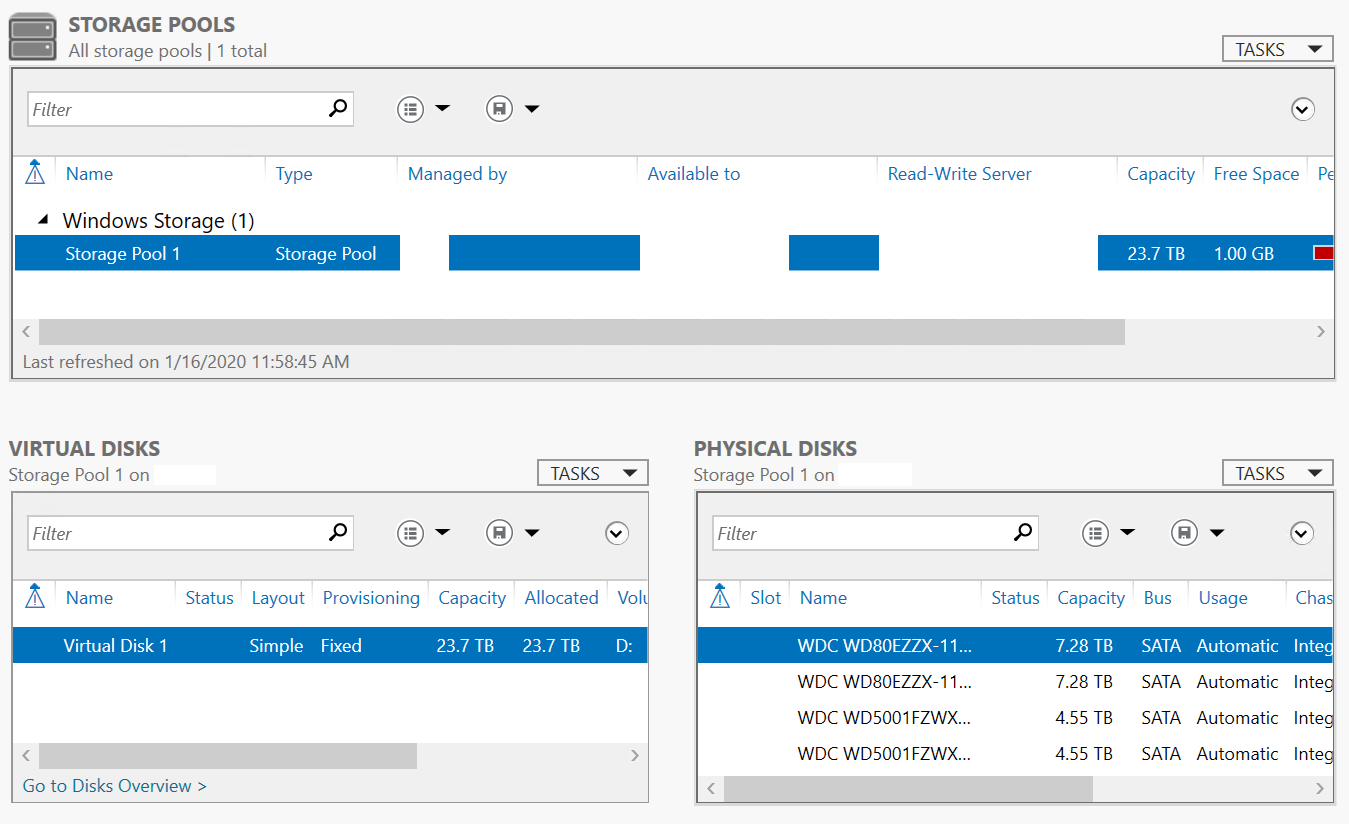Sort storage pools by Capacity column
1349x824 pixels.
[1160, 174]
